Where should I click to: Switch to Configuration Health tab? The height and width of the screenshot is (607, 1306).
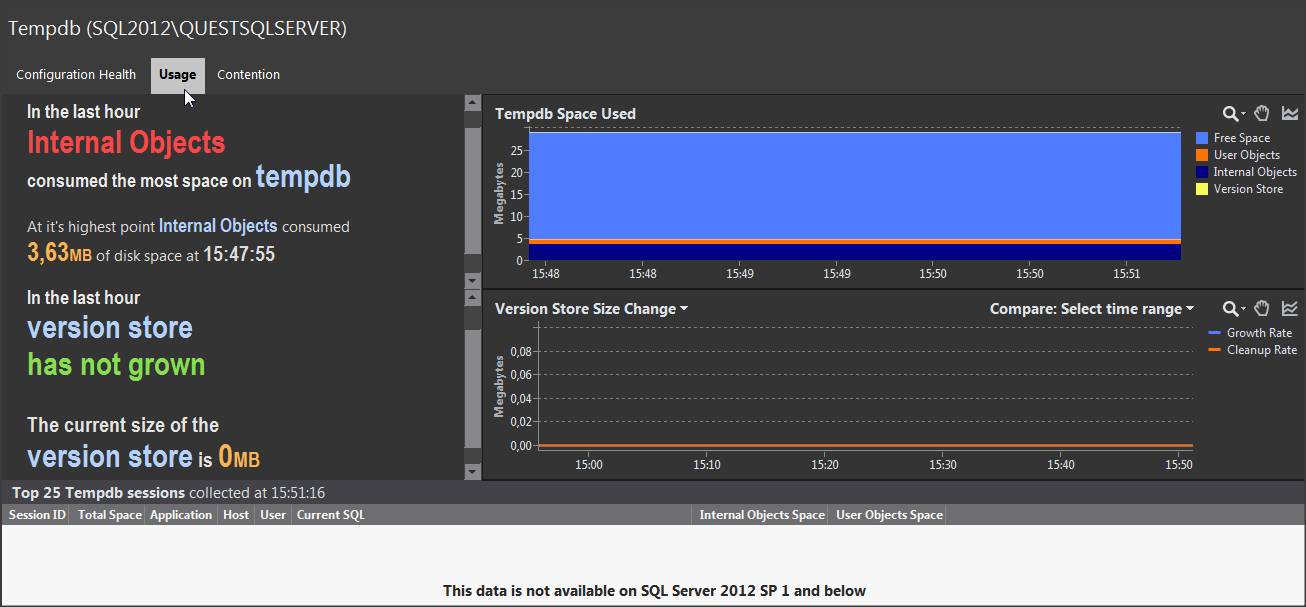76,75
